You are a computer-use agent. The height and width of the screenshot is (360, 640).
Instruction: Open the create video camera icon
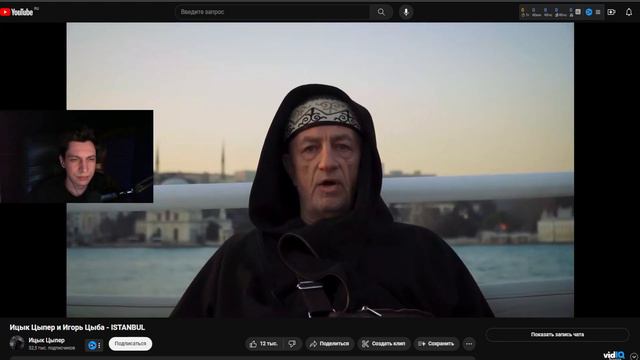pyautogui.click(x=611, y=12)
